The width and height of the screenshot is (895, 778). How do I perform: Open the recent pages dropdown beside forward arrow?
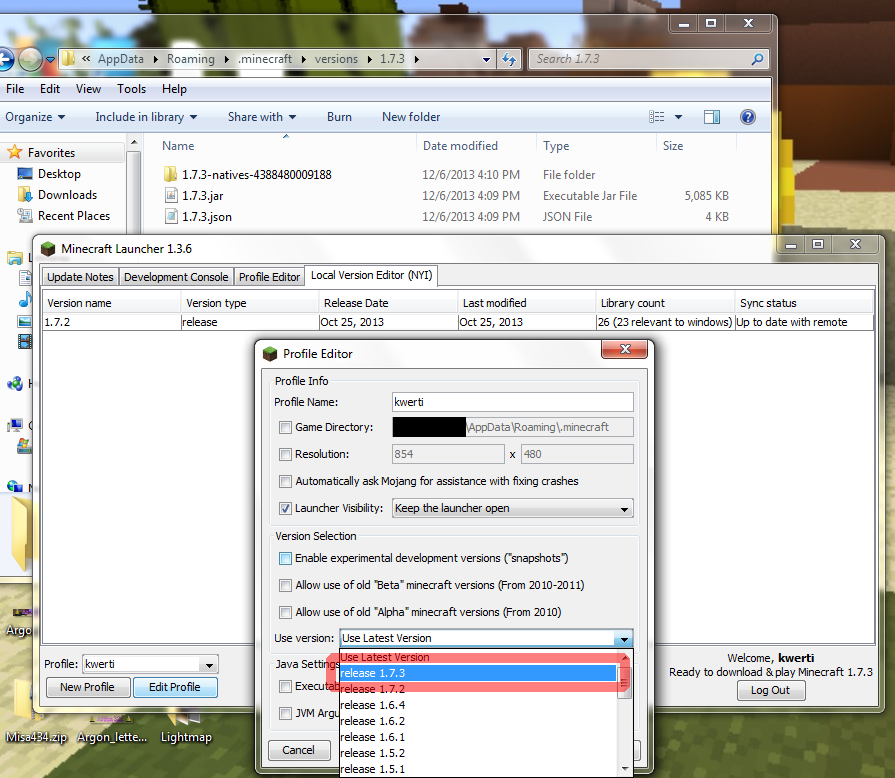(x=50, y=59)
